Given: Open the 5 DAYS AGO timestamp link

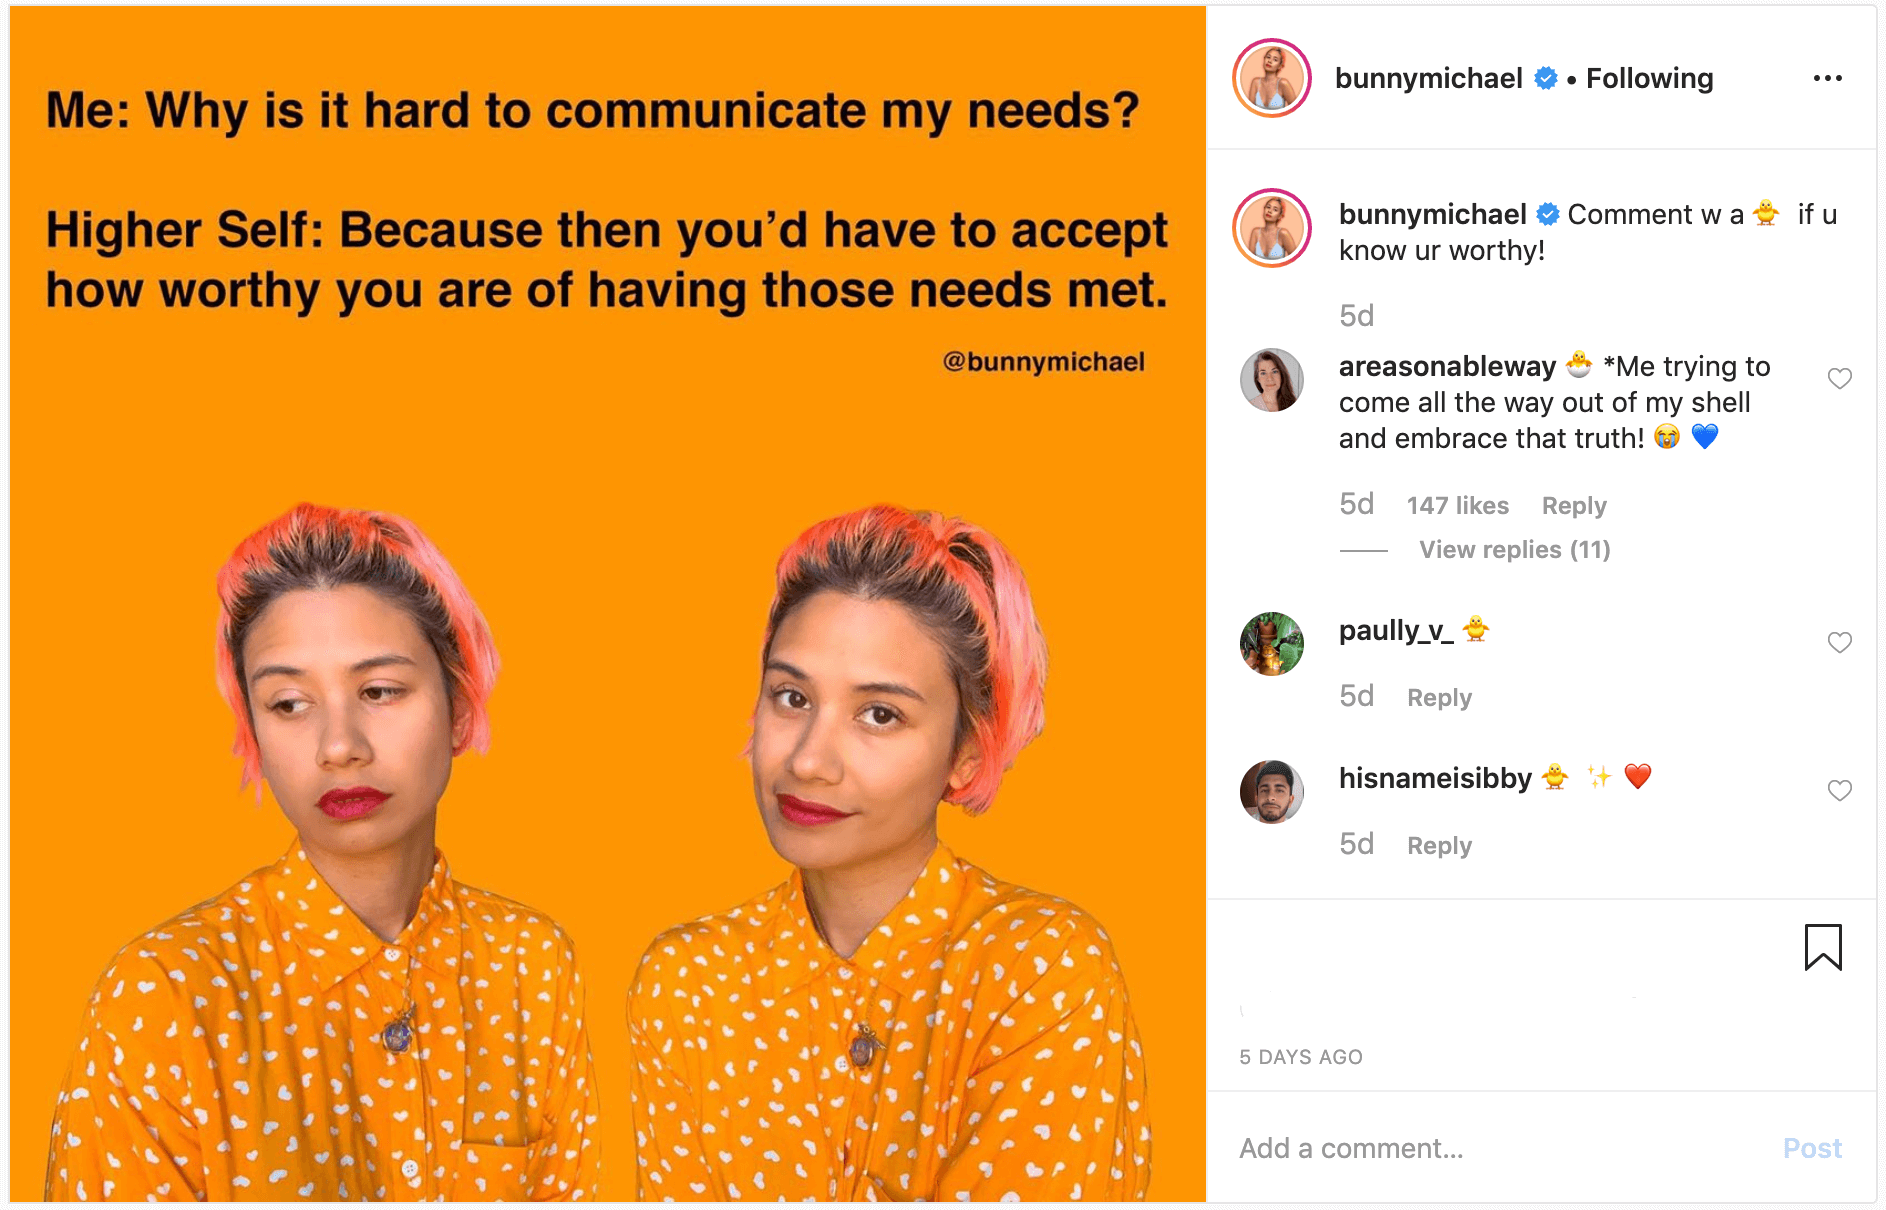Looking at the screenshot, I should [1300, 1057].
